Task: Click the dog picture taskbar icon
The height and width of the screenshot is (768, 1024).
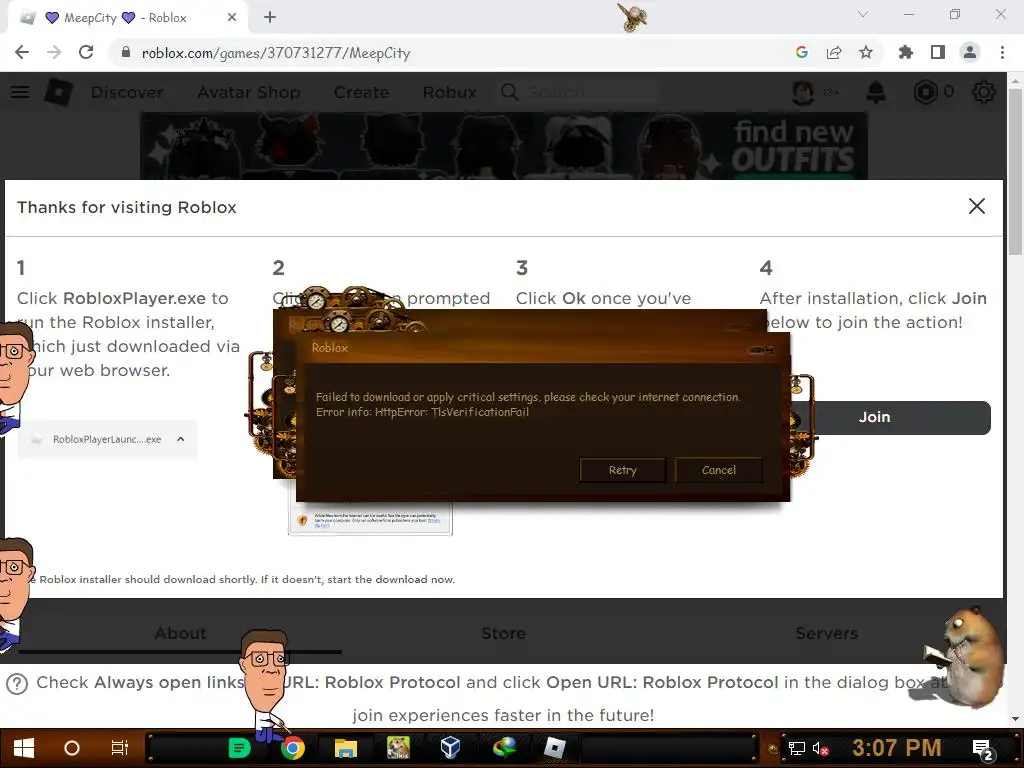Action: (398, 748)
